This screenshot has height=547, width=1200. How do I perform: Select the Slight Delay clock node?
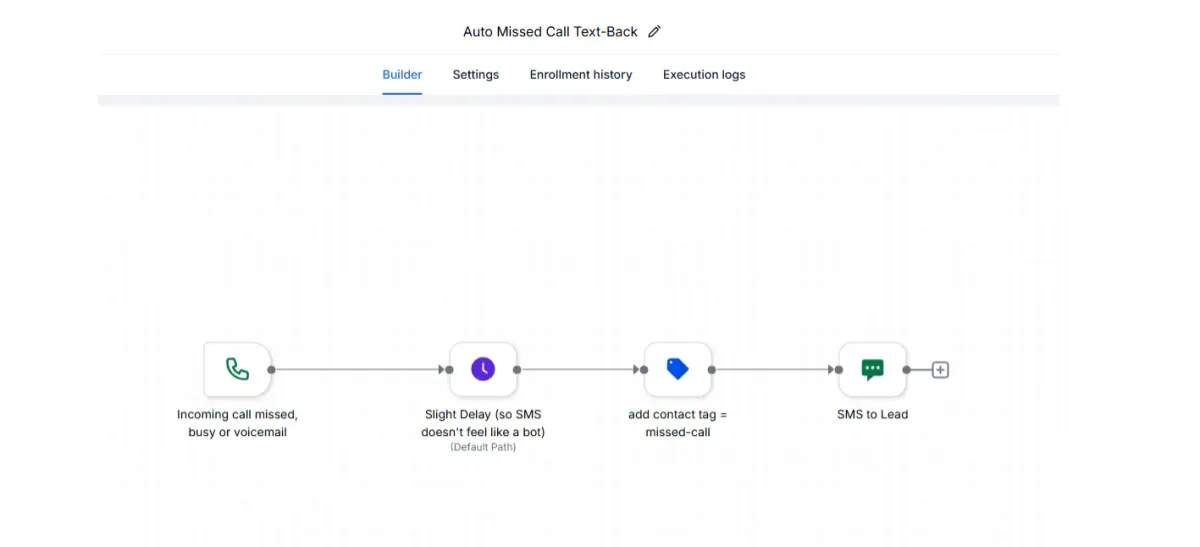(483, 369)
